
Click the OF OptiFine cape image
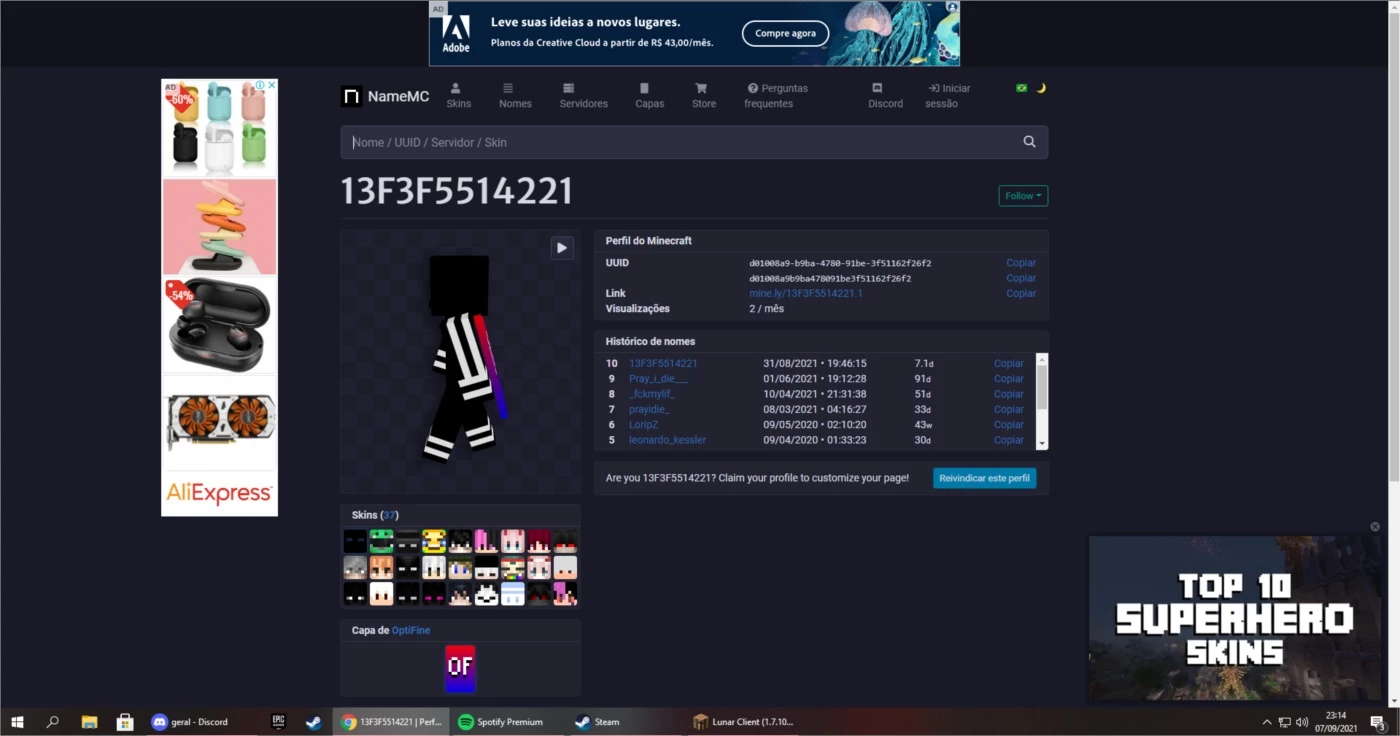[x=460, y=668]
